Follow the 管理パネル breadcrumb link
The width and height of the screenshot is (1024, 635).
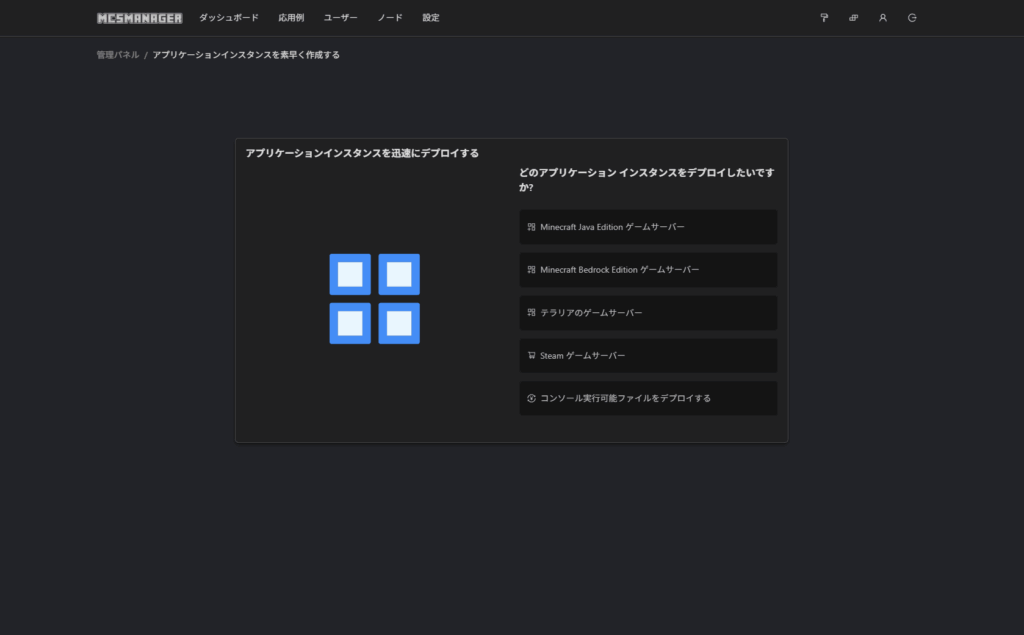(118, 55)
